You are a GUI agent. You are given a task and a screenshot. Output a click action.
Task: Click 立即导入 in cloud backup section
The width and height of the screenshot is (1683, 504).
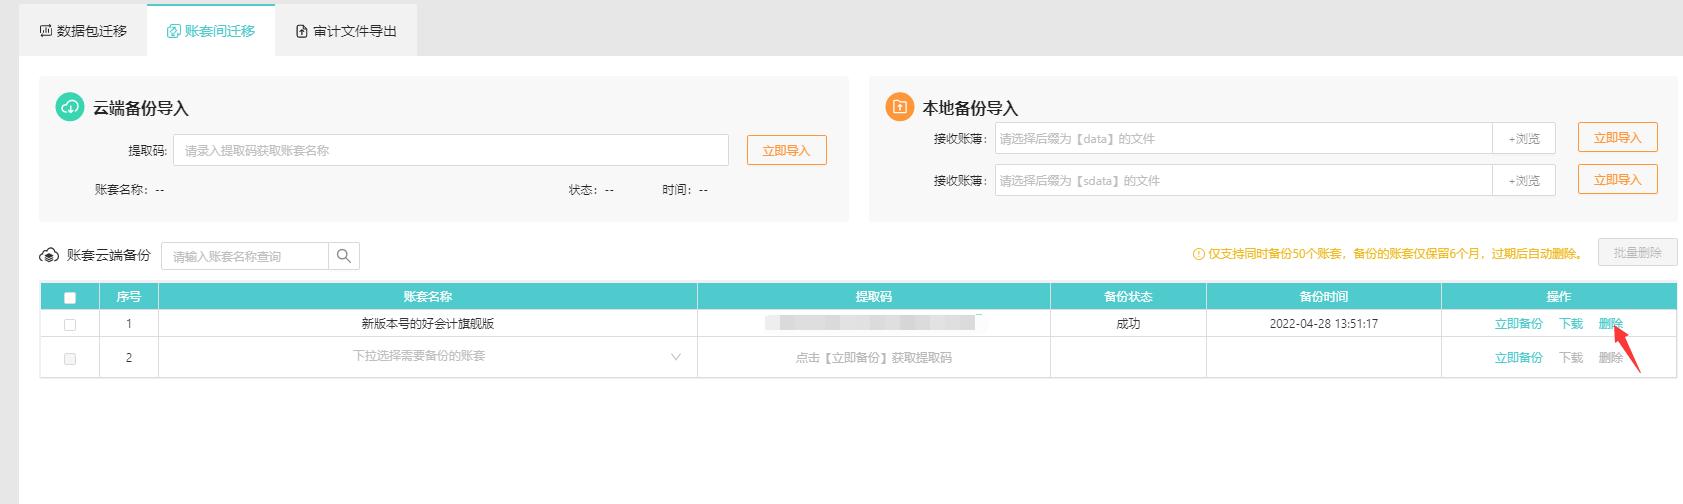786,150
